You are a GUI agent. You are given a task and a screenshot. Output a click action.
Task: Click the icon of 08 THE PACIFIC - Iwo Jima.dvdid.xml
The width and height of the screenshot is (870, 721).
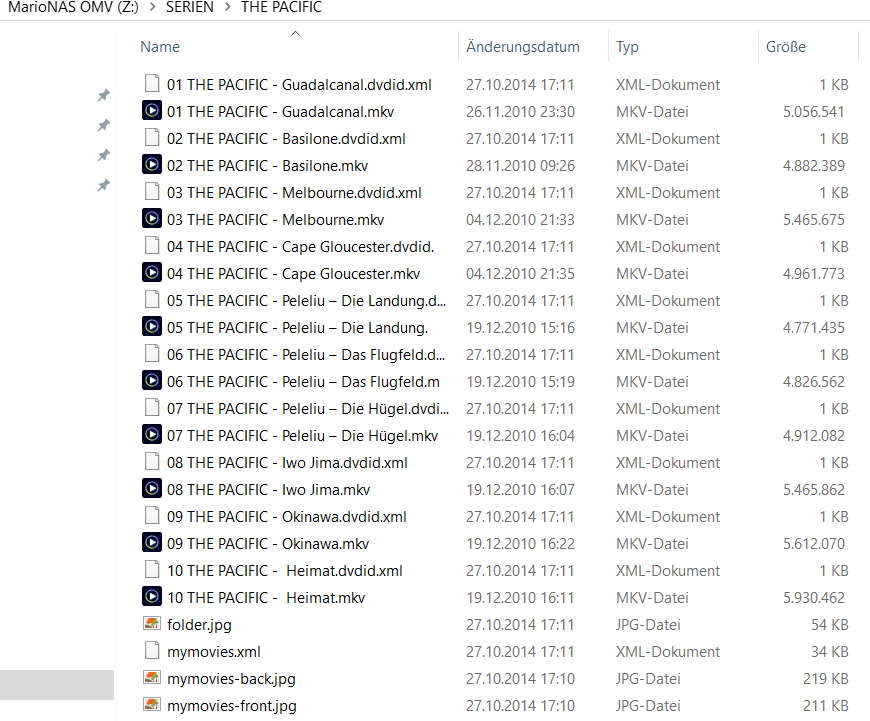point(151,461)
